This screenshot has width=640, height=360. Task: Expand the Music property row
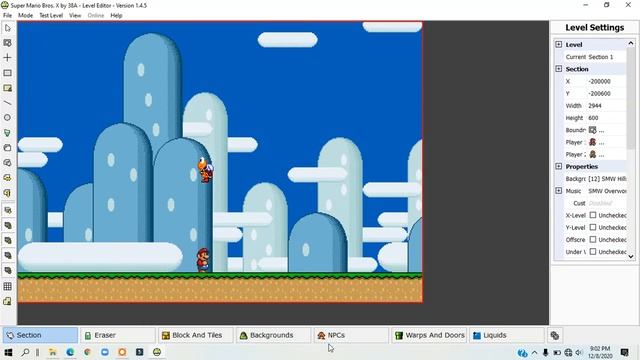pyautogui.click(x=559, y=191)
